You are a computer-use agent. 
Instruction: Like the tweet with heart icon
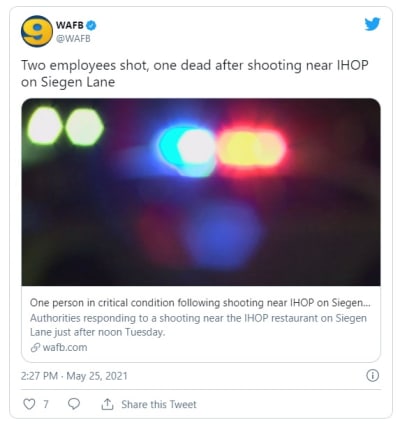pos(29,404)
